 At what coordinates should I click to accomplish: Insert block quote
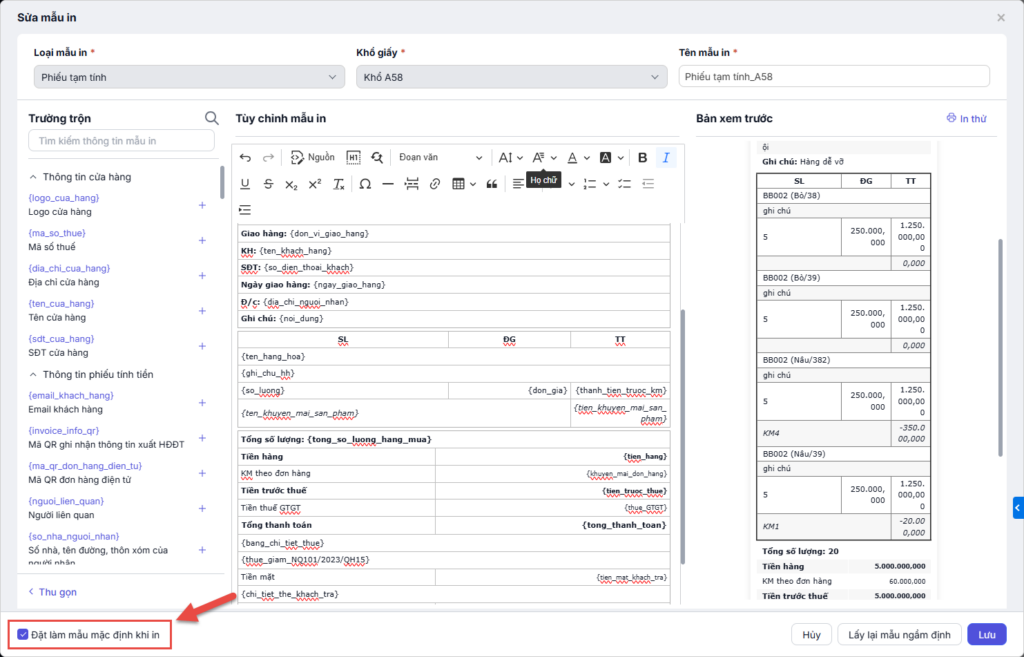[491, 184]
